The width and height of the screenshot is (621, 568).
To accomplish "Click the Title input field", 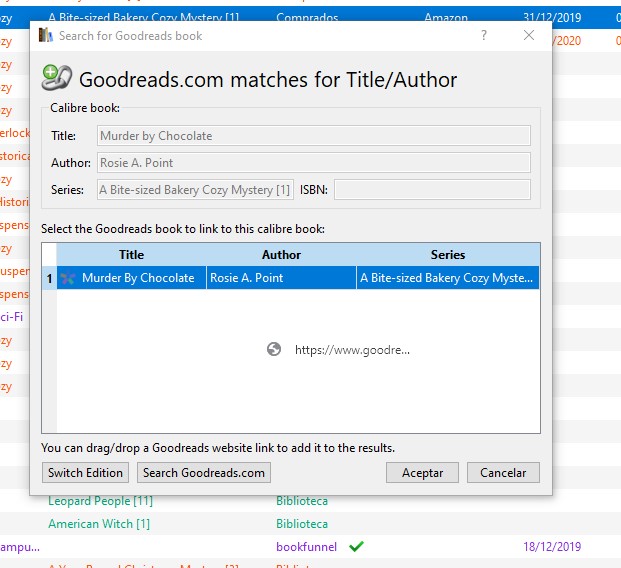I will coord(314,136).
